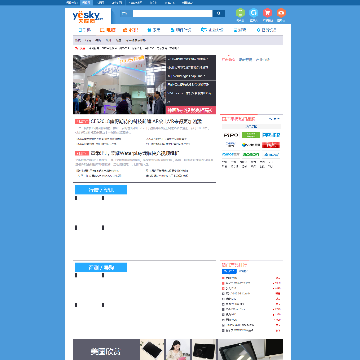Click the first blue section header button
Screen dimensions: 360x360
(x=101, y=190)
